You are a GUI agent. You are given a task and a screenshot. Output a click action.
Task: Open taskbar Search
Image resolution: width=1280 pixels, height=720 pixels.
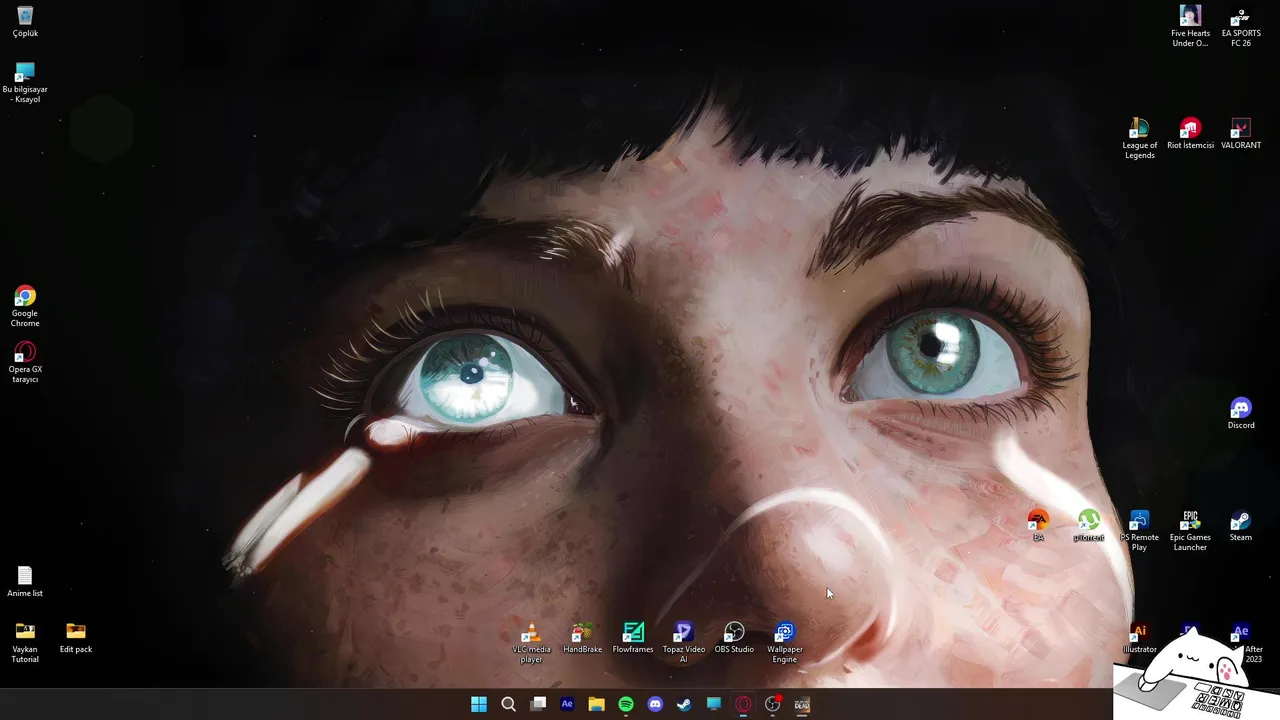(x=508, y=704)
